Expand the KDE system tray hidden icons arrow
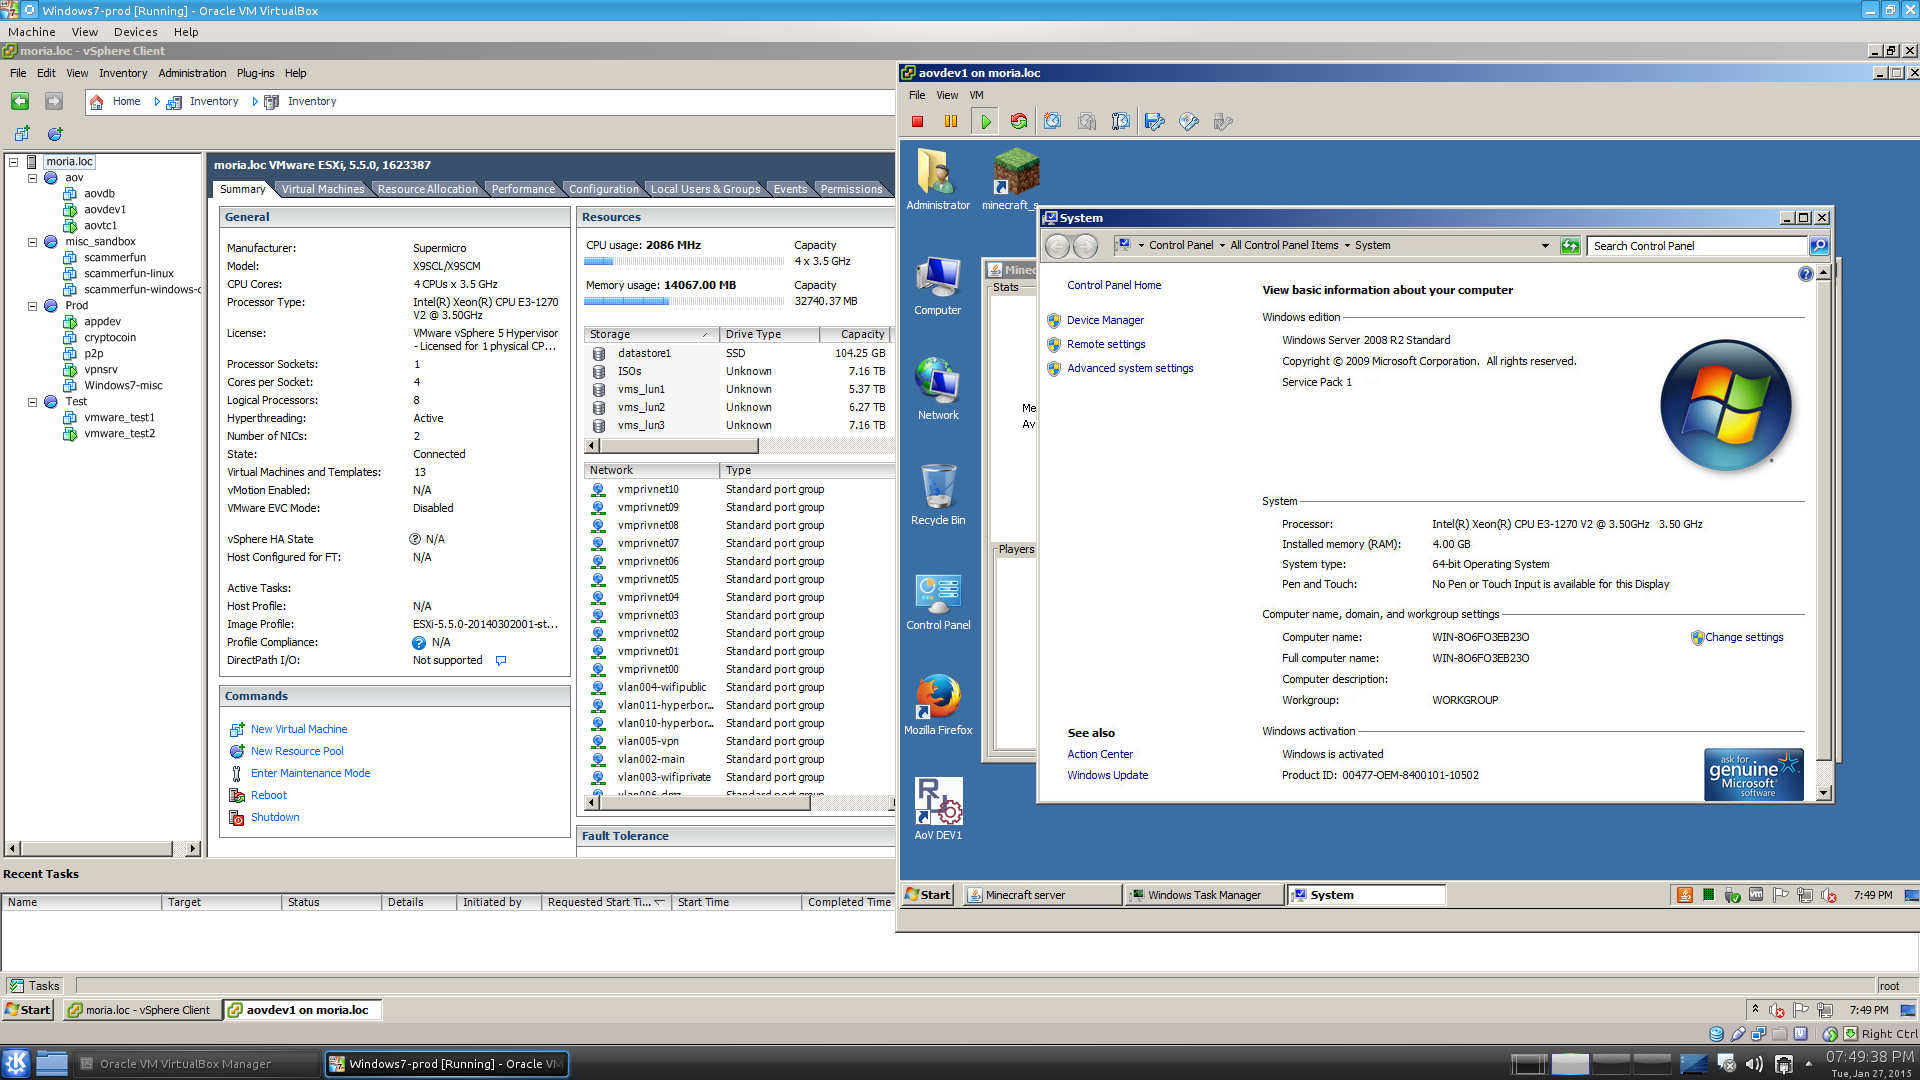Screen dimensions: 1920x1080 click(x=1808, y=1064)
